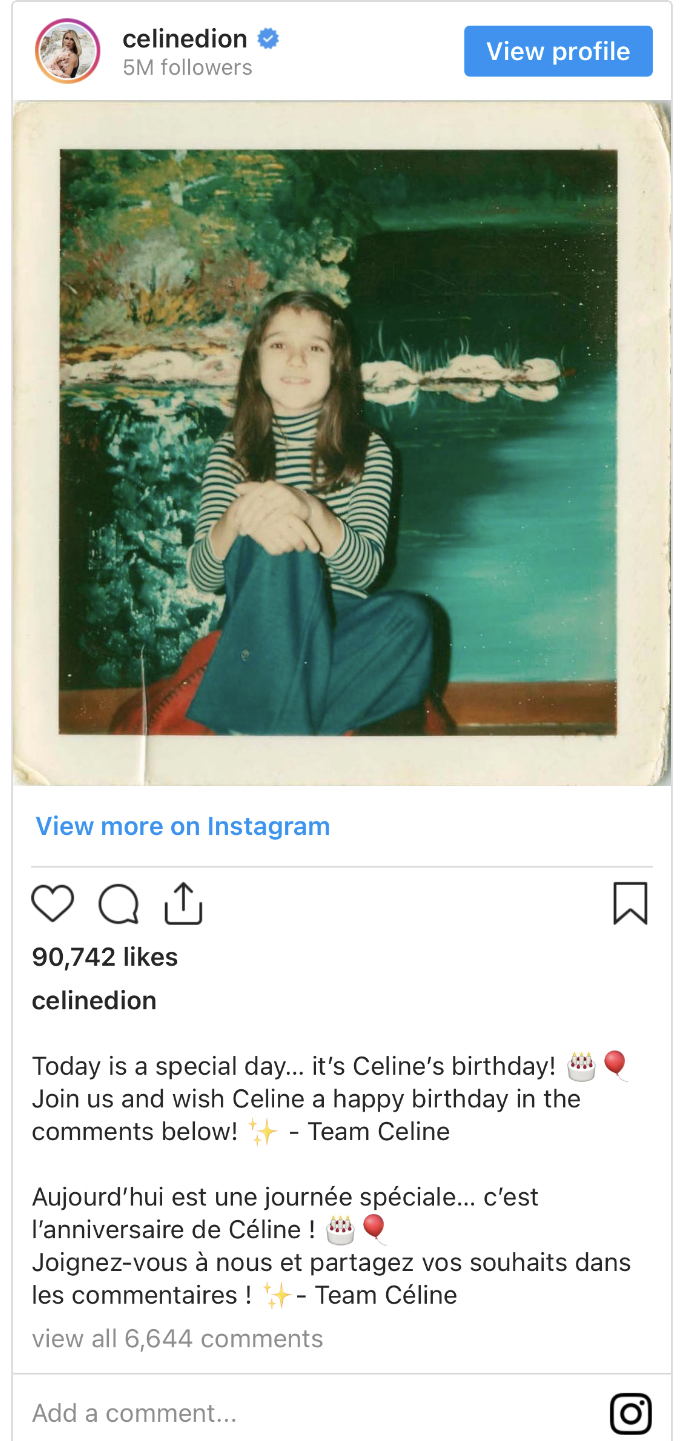Screen dimensions: 691x1441
Task: Focus the Add a comment field
Action: [300, 1413]
